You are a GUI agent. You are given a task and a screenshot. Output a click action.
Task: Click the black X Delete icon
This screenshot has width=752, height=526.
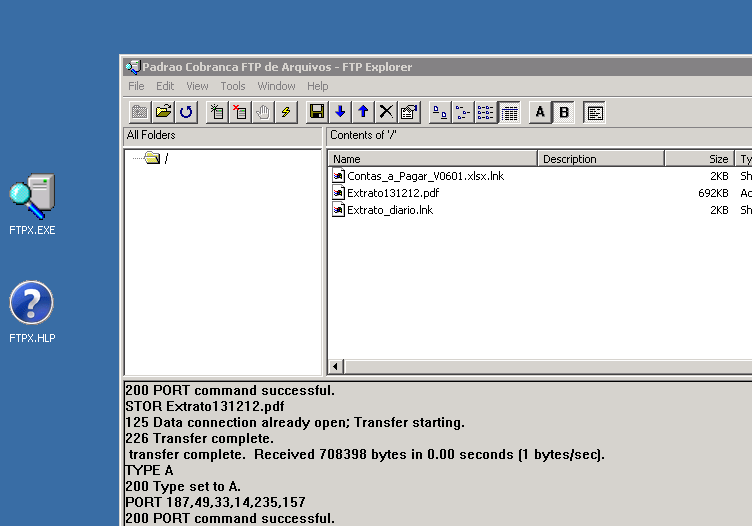386,112
